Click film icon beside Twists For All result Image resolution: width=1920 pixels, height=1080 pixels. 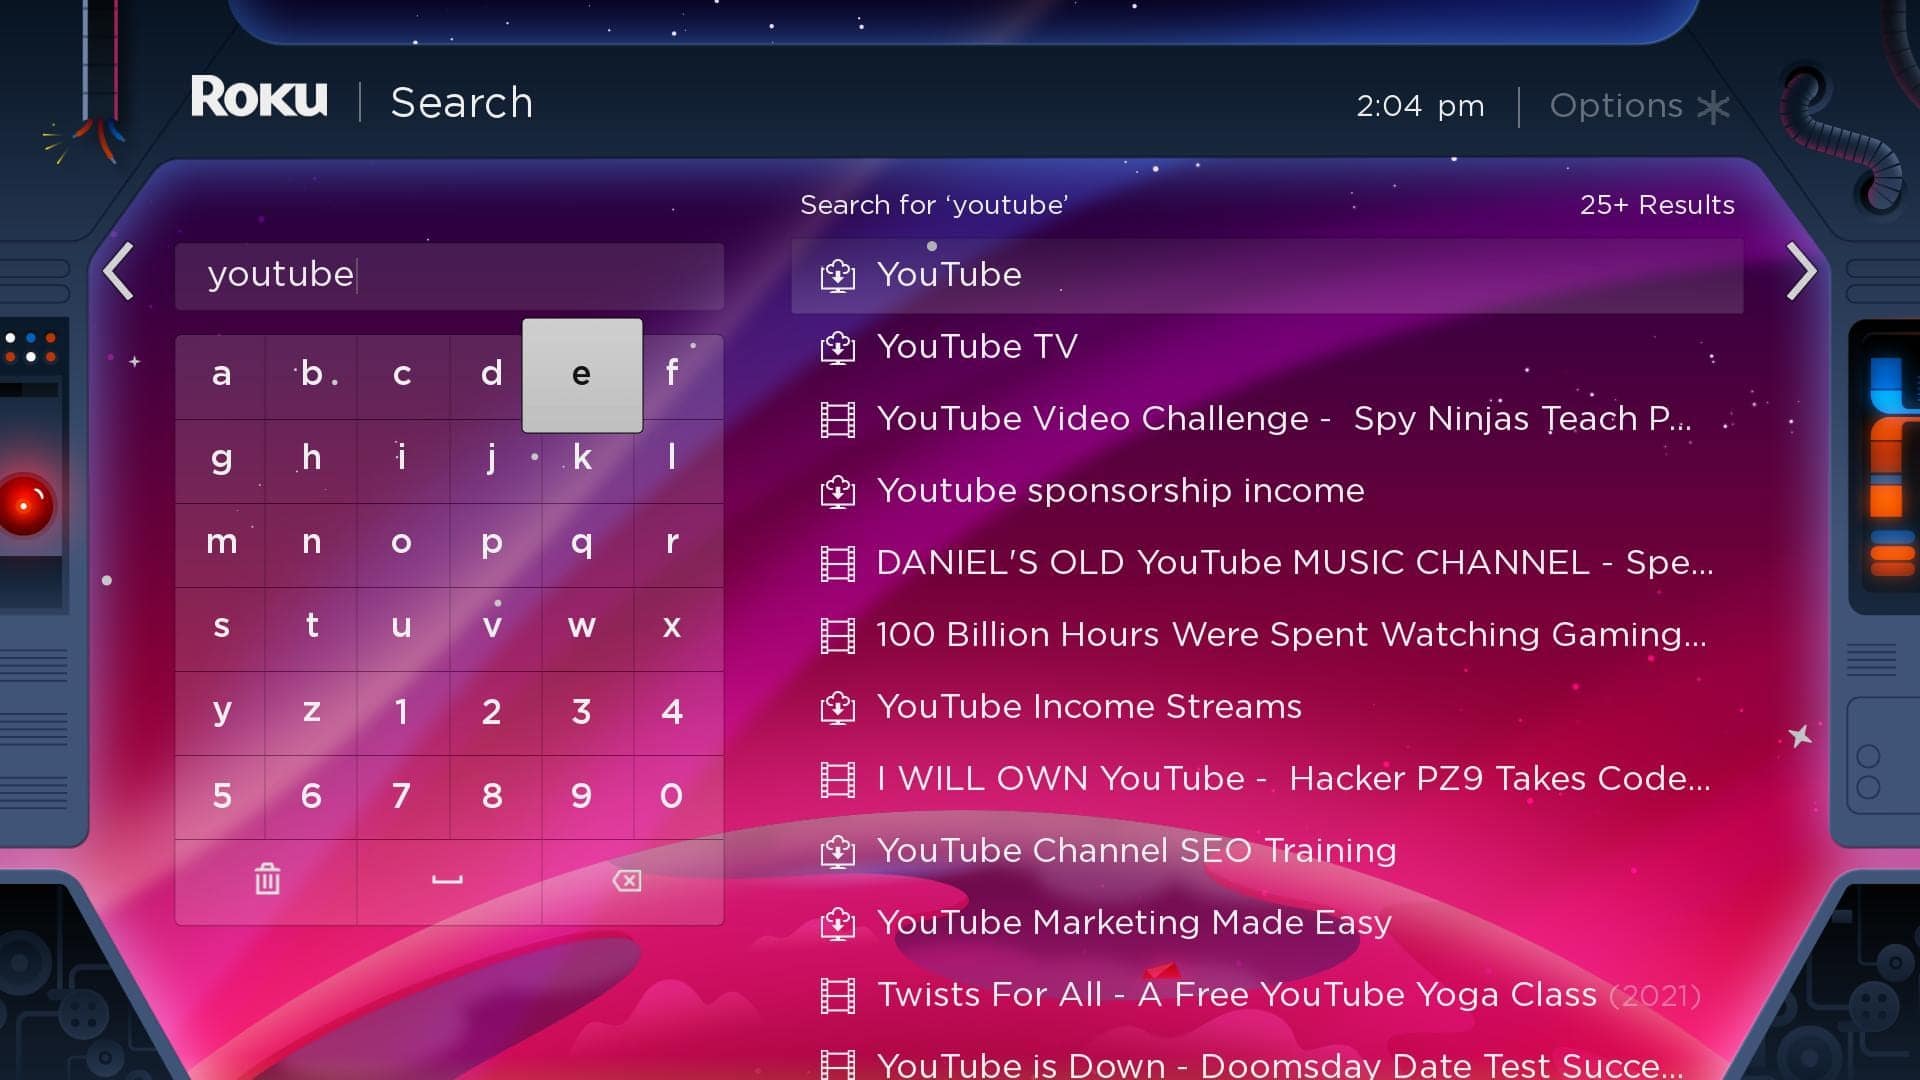[838, 995]
